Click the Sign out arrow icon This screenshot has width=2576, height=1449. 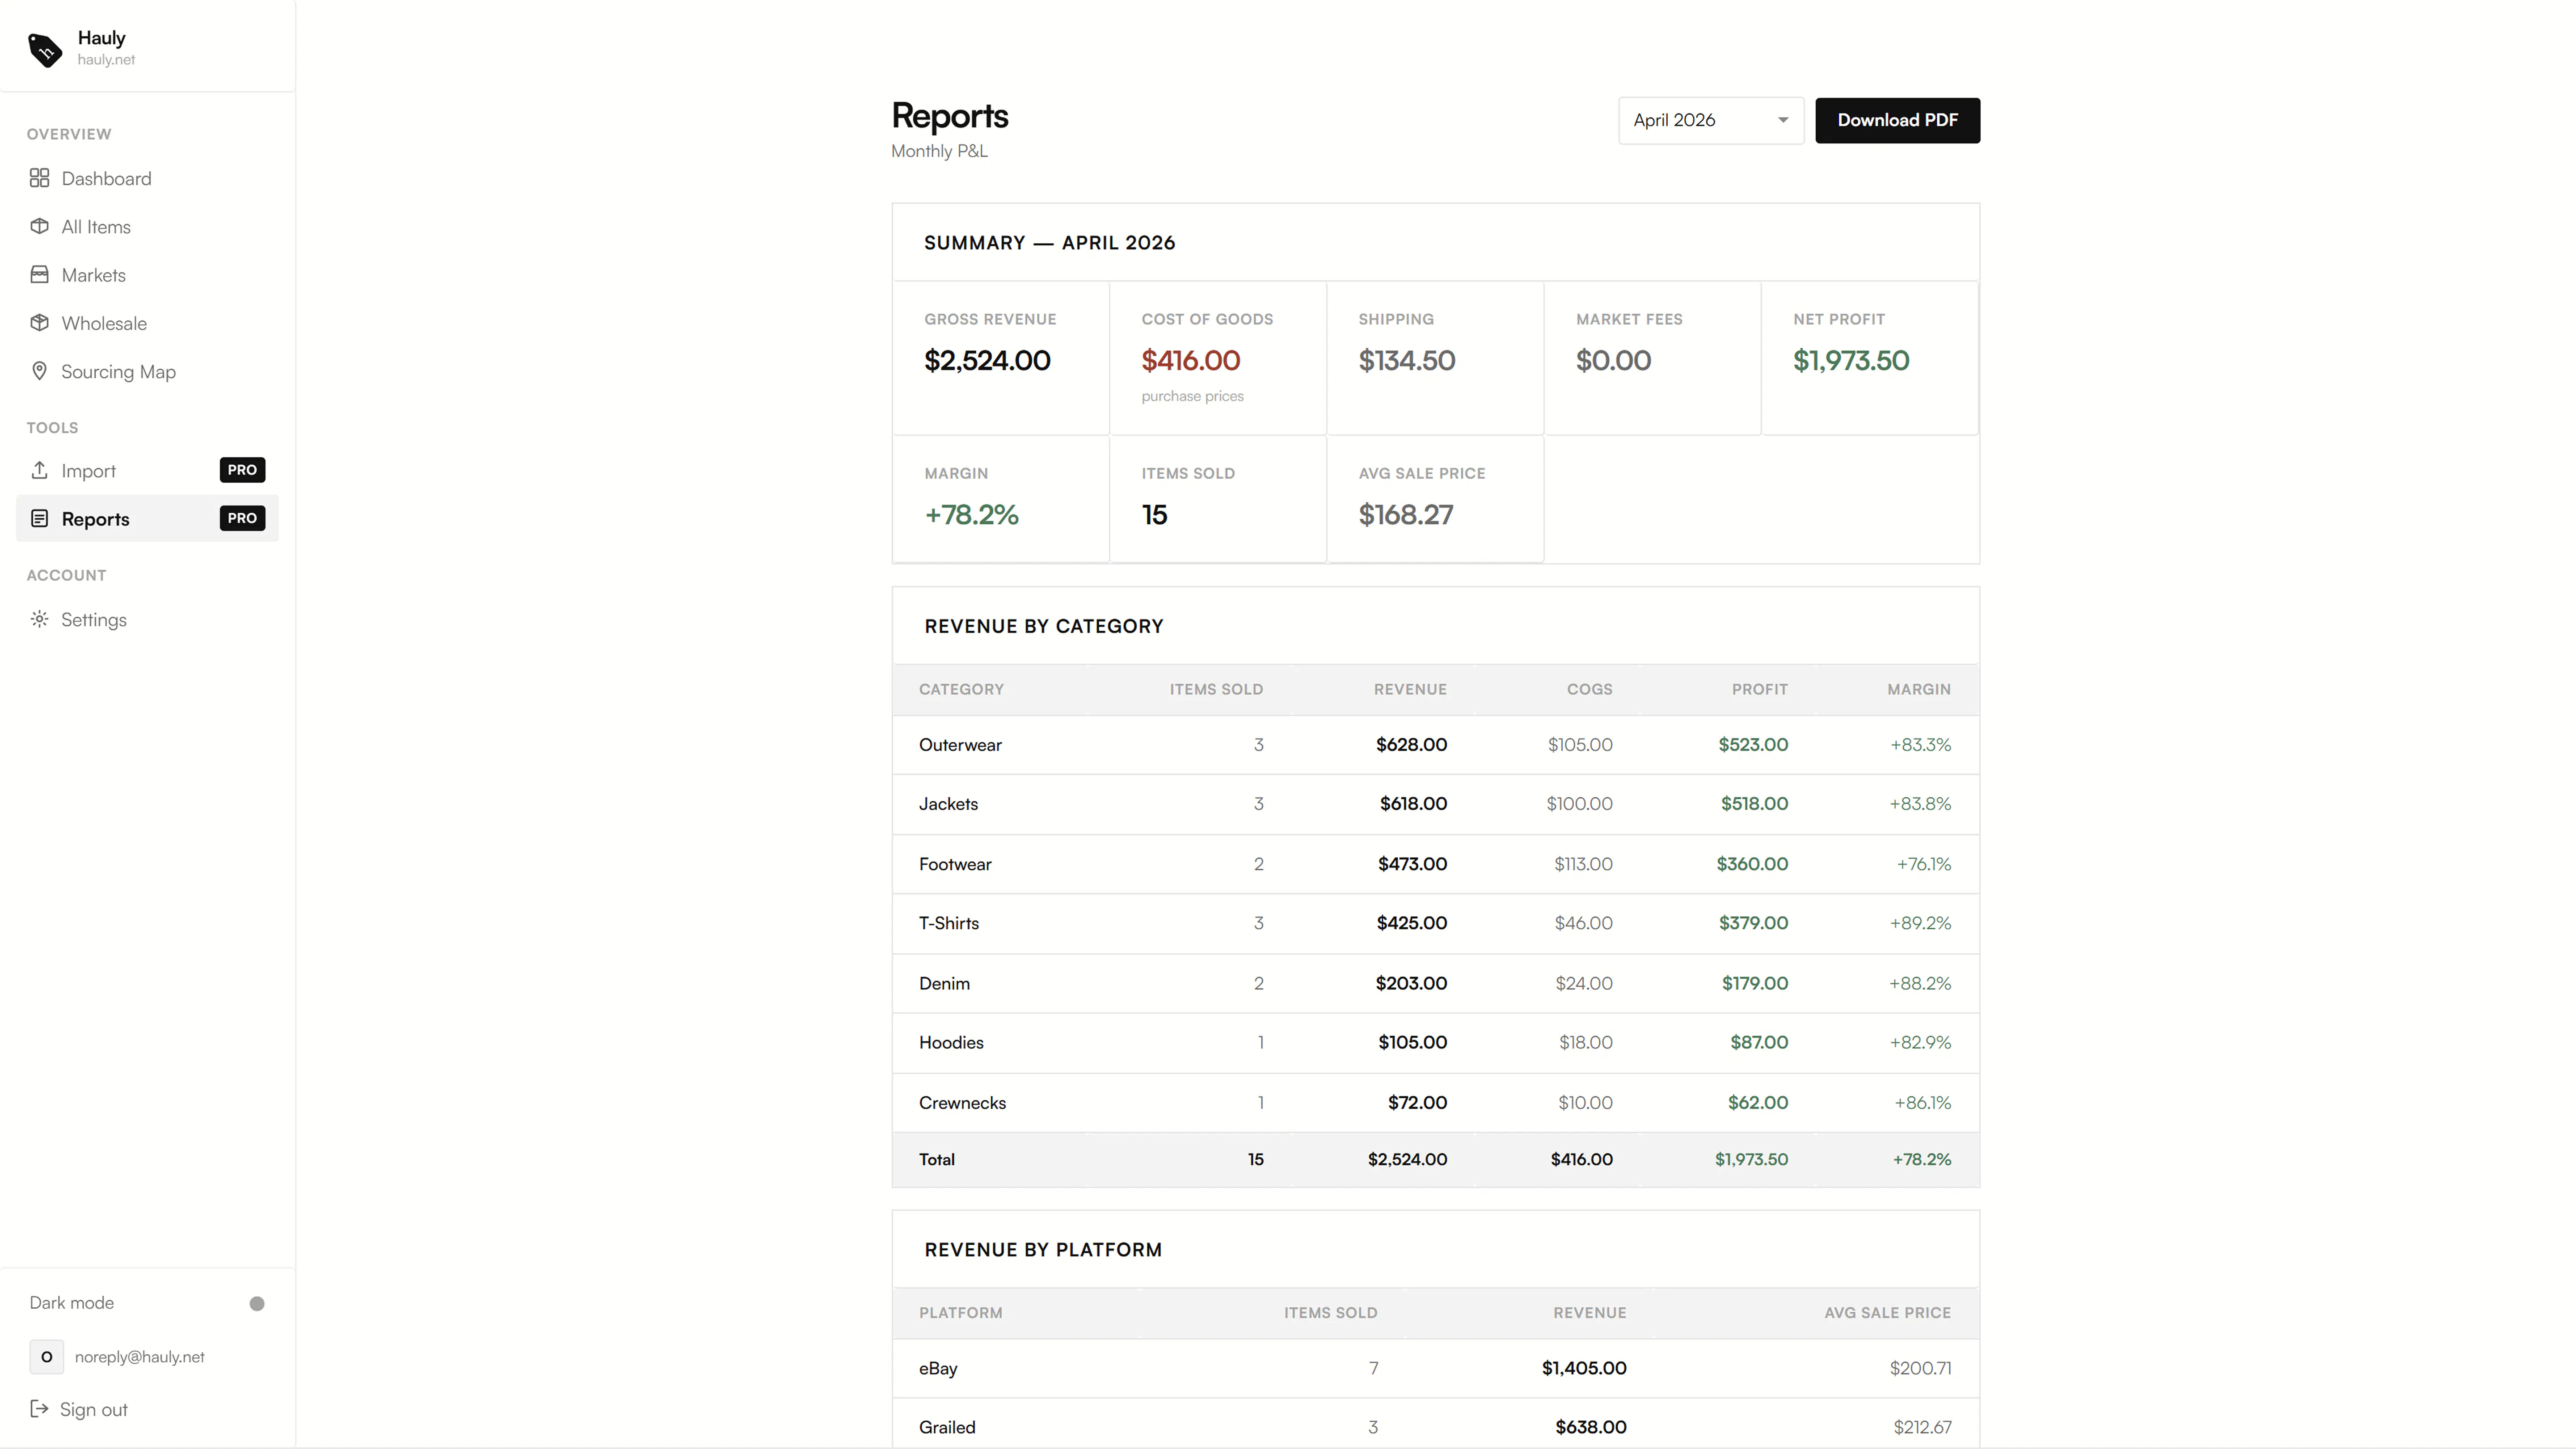(39, 1409)
